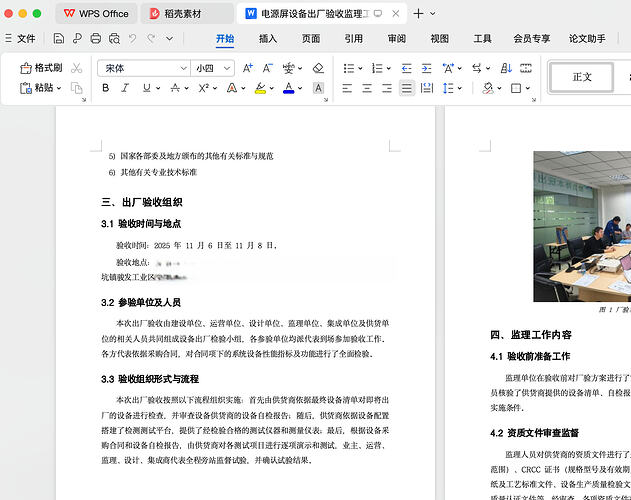Toggle Italic formatting

[125, 88]
